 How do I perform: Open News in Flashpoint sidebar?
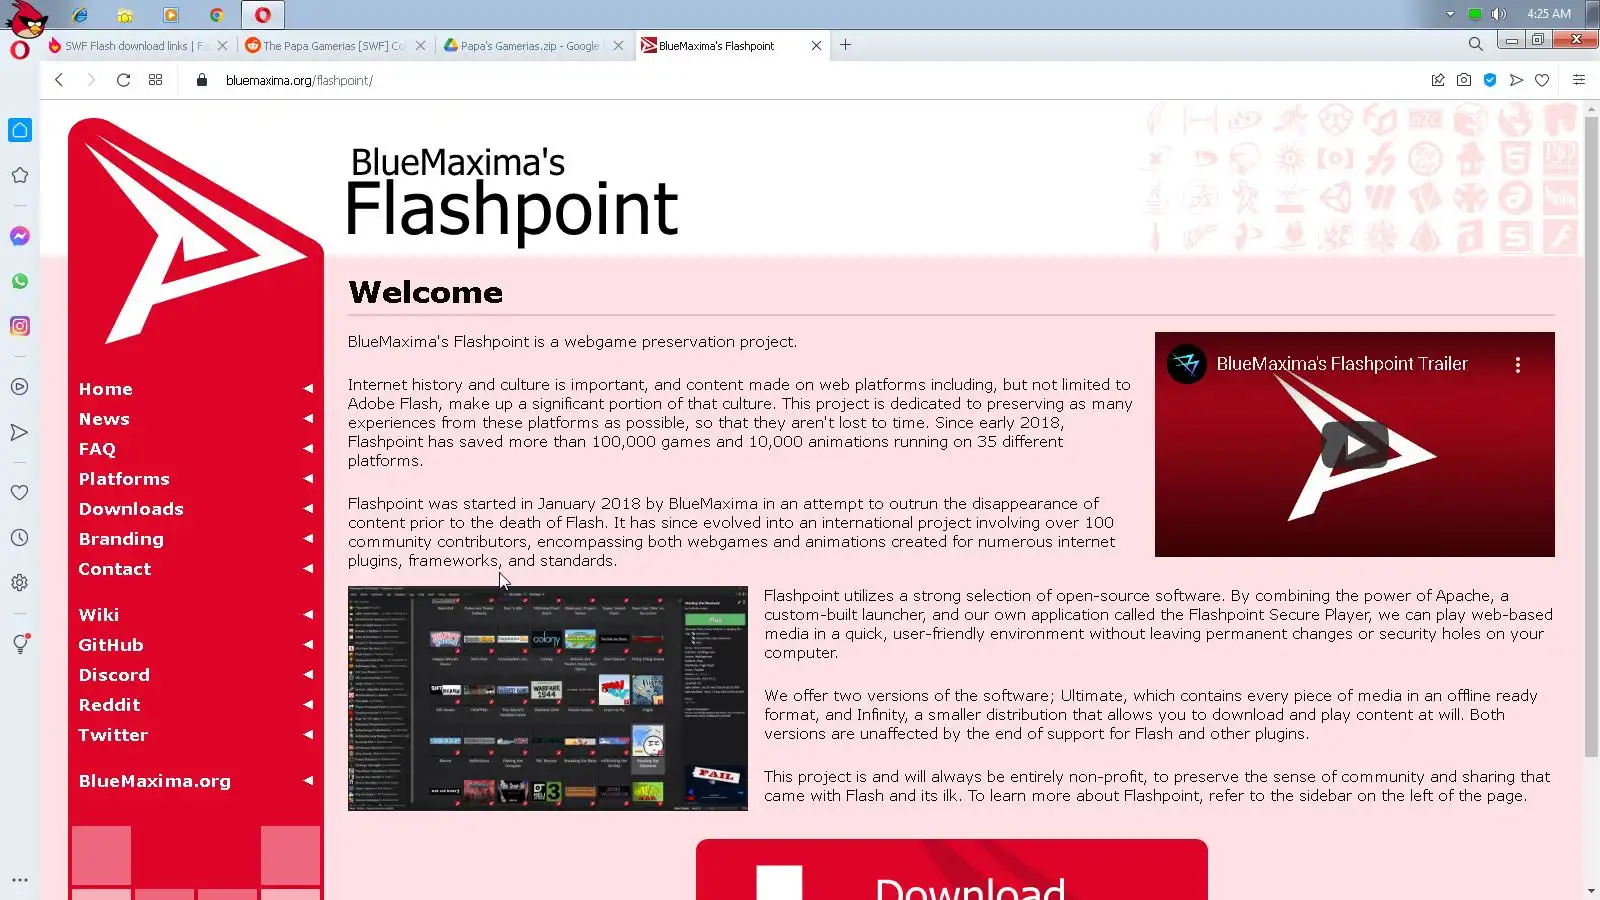coord(104,419)
